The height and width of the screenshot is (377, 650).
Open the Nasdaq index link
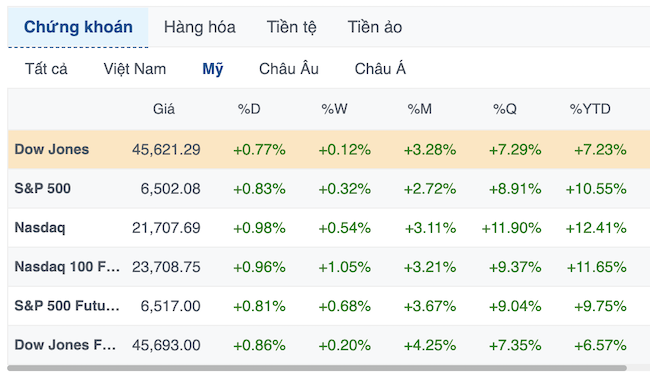(x=40, y=228)
